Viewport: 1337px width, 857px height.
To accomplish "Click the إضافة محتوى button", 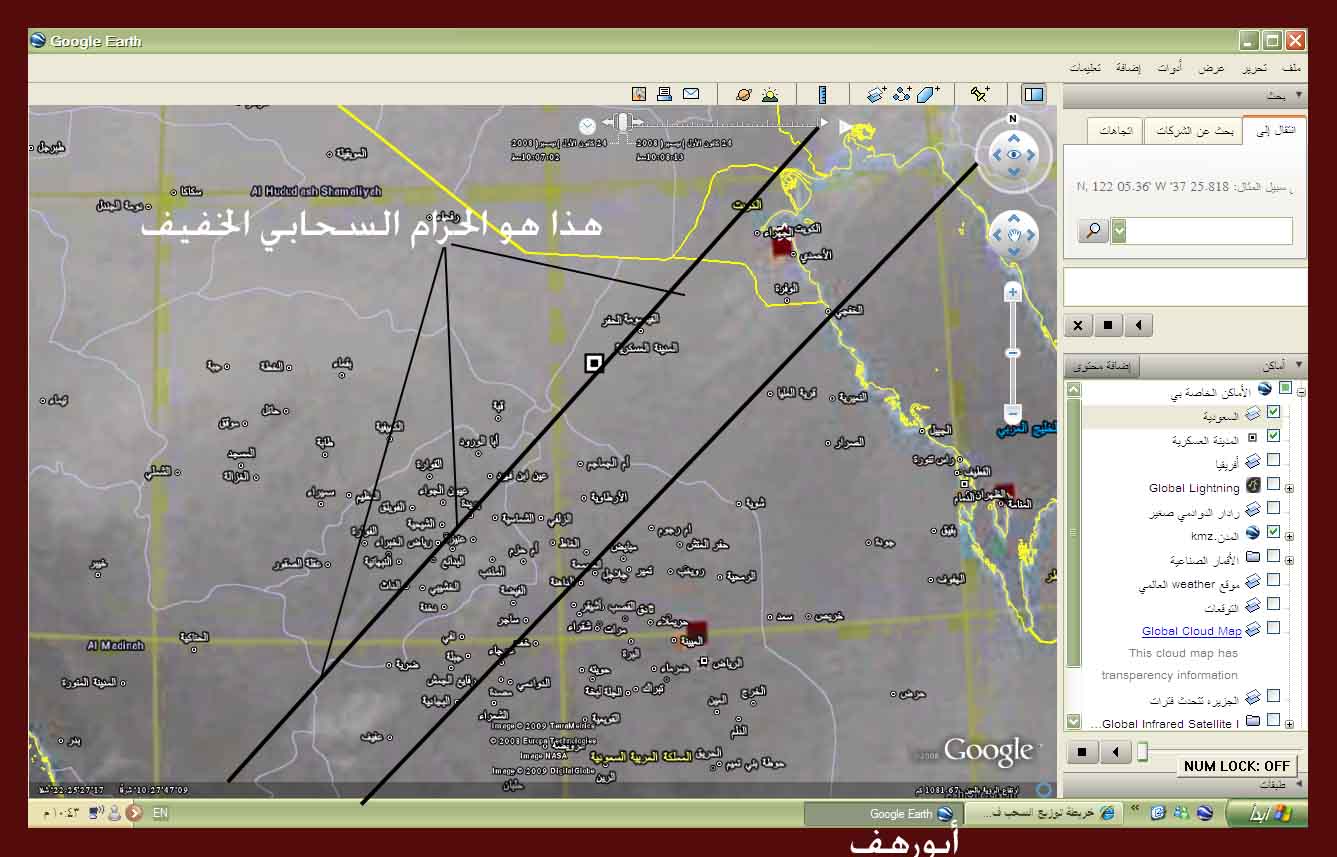I will pyautogui.click(x=1103, y=366).
